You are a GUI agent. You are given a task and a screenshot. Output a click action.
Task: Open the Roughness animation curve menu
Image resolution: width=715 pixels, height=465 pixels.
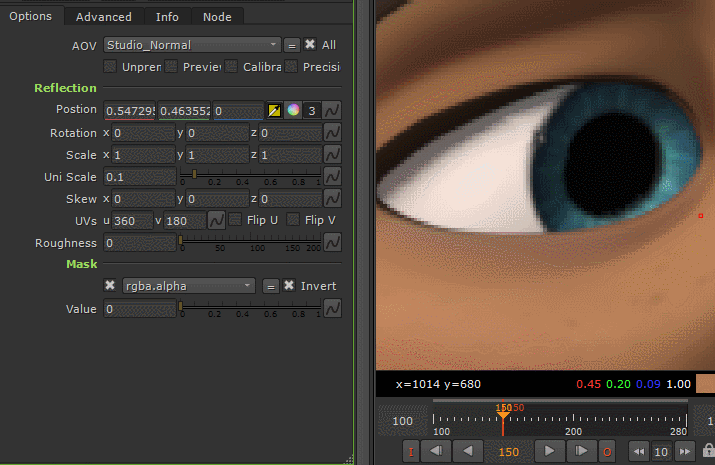[x=332, y=242]
